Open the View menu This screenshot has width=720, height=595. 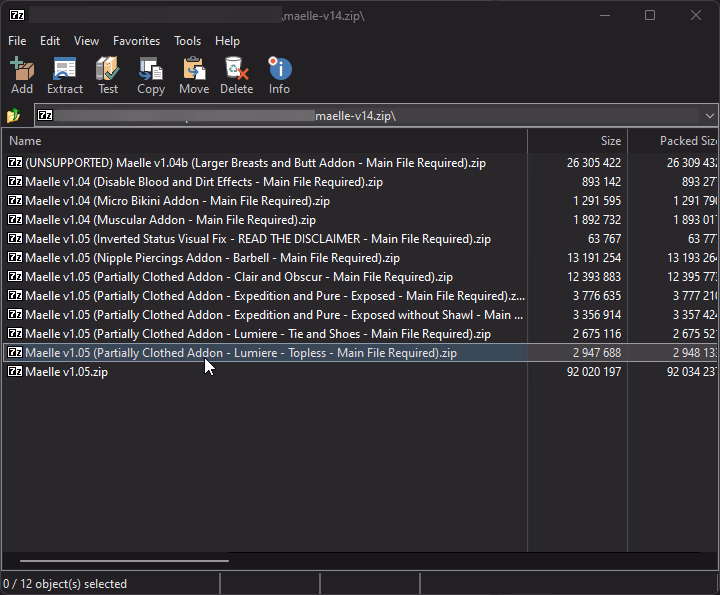pyautogui.click(x=86, y=41)
